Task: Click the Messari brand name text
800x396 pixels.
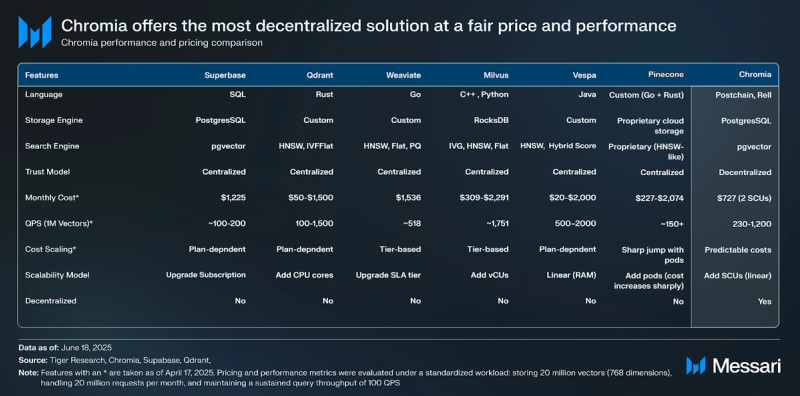Action: point(746,365)
